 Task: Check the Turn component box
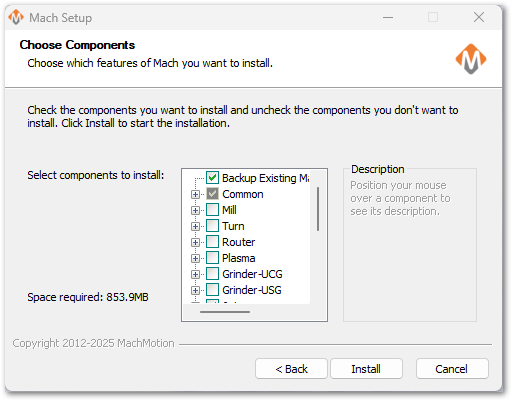point(212,226)
